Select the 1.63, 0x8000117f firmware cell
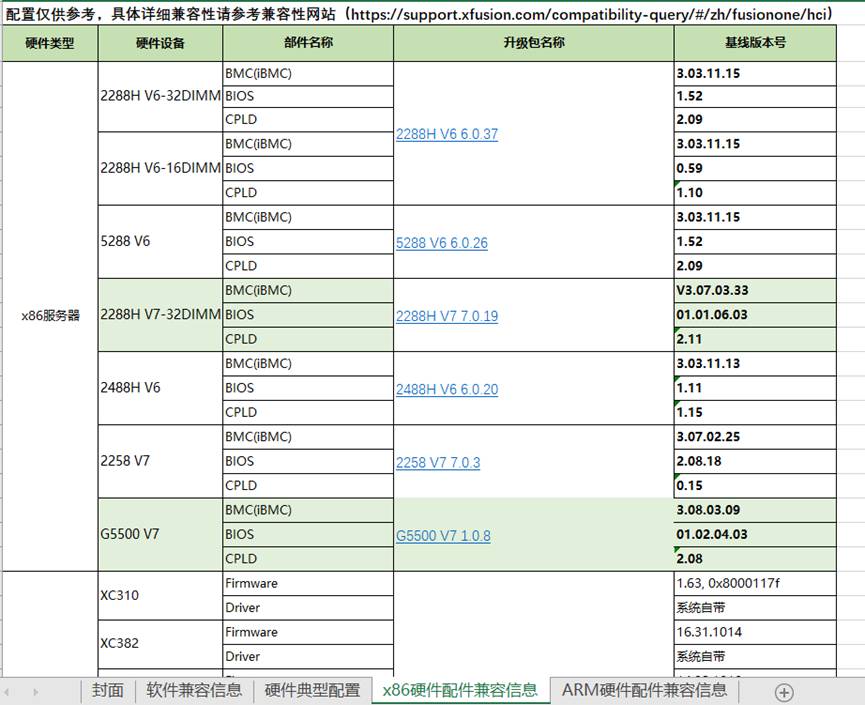 755,583
